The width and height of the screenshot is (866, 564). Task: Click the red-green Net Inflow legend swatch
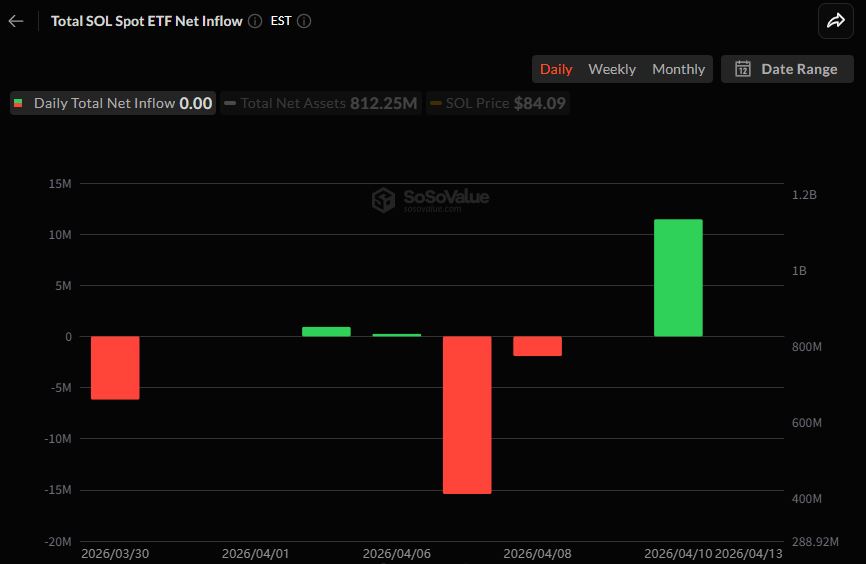[19, 103]
